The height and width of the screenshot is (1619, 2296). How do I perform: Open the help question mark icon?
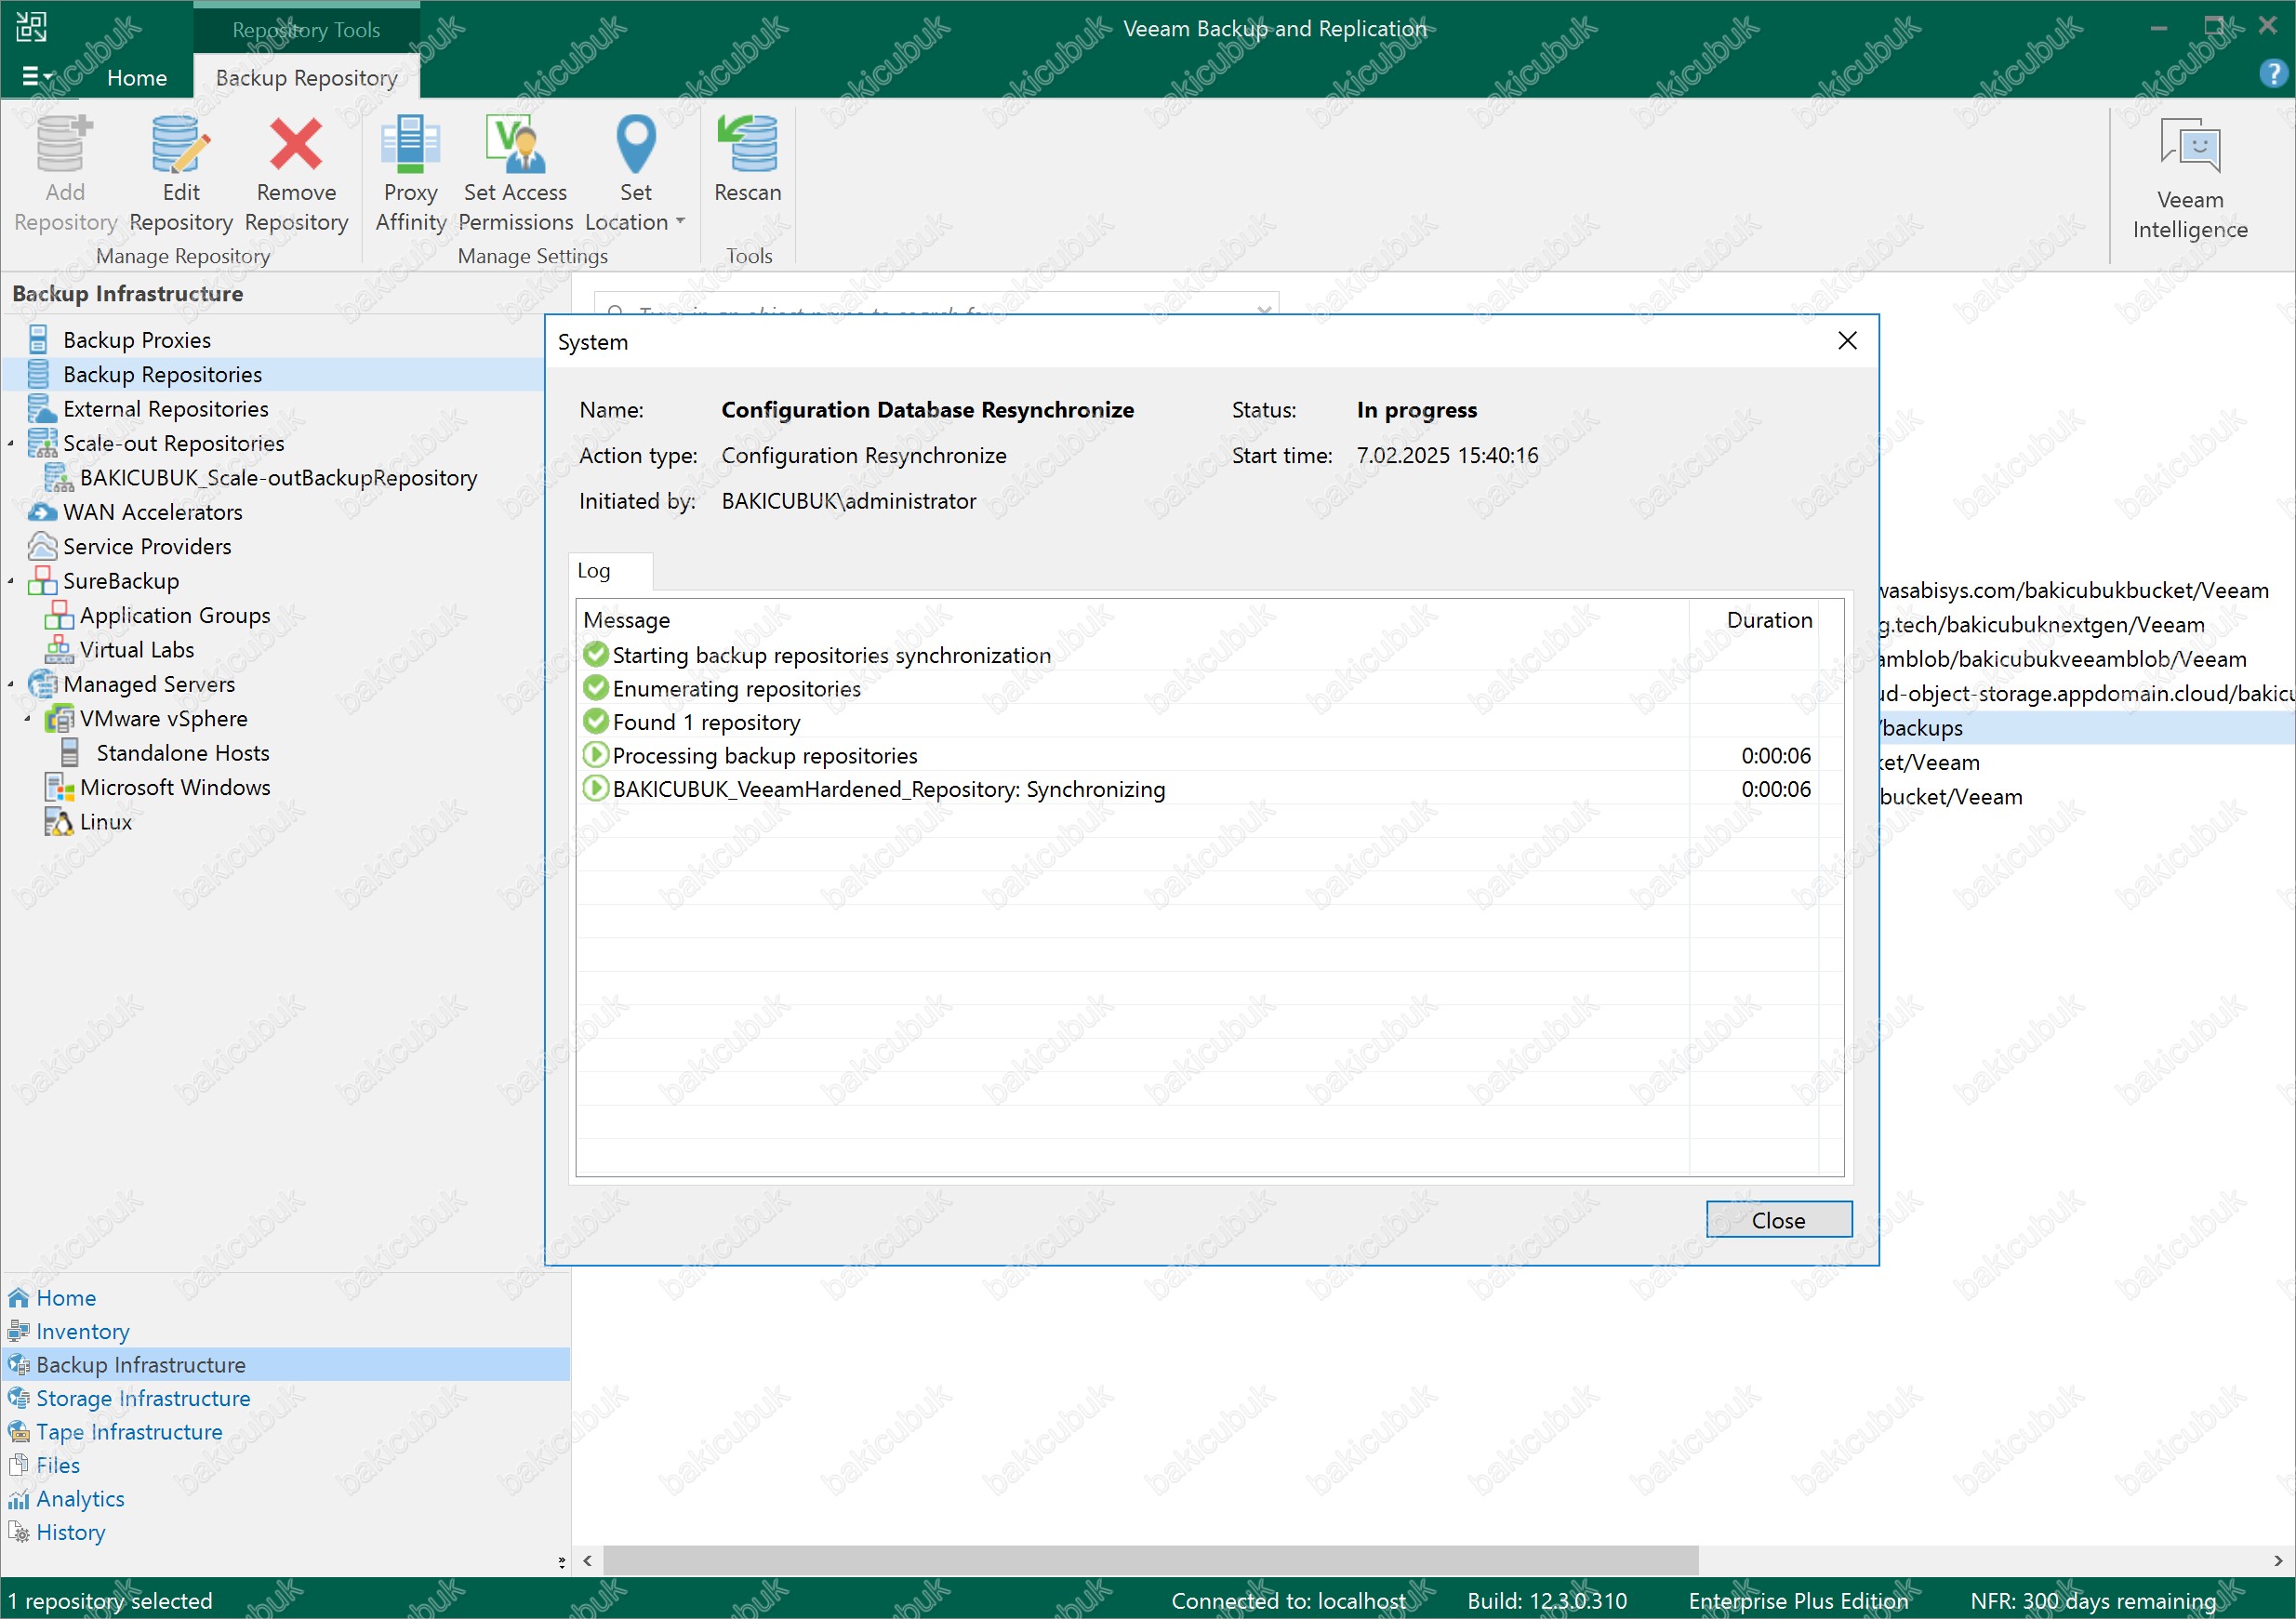(2272, 73)
